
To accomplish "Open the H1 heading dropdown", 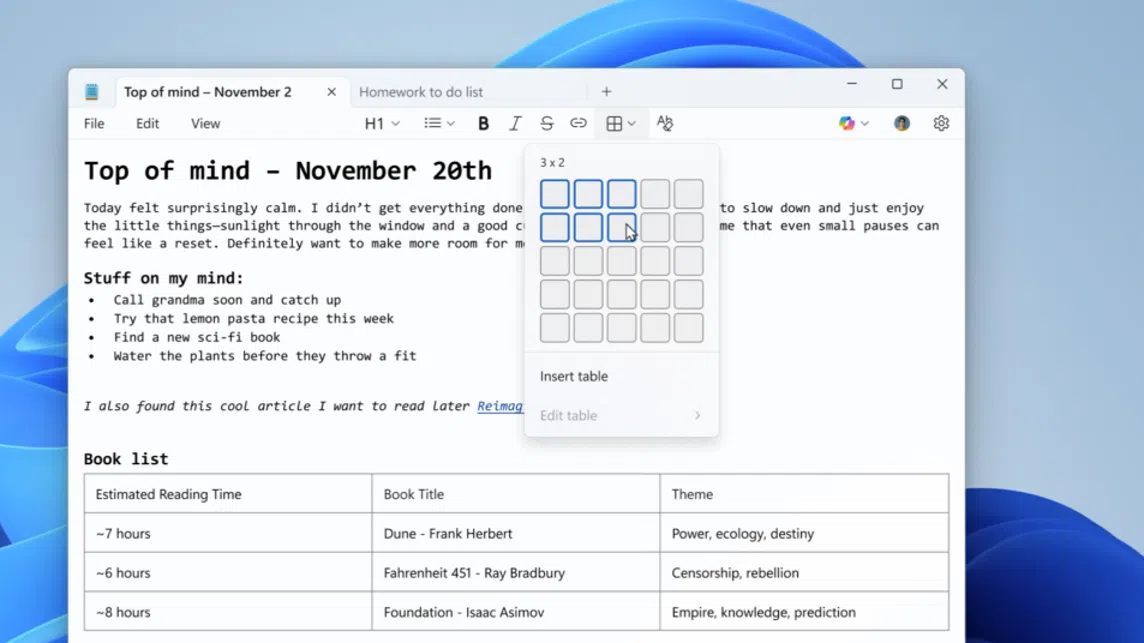I will pos(381,124).
